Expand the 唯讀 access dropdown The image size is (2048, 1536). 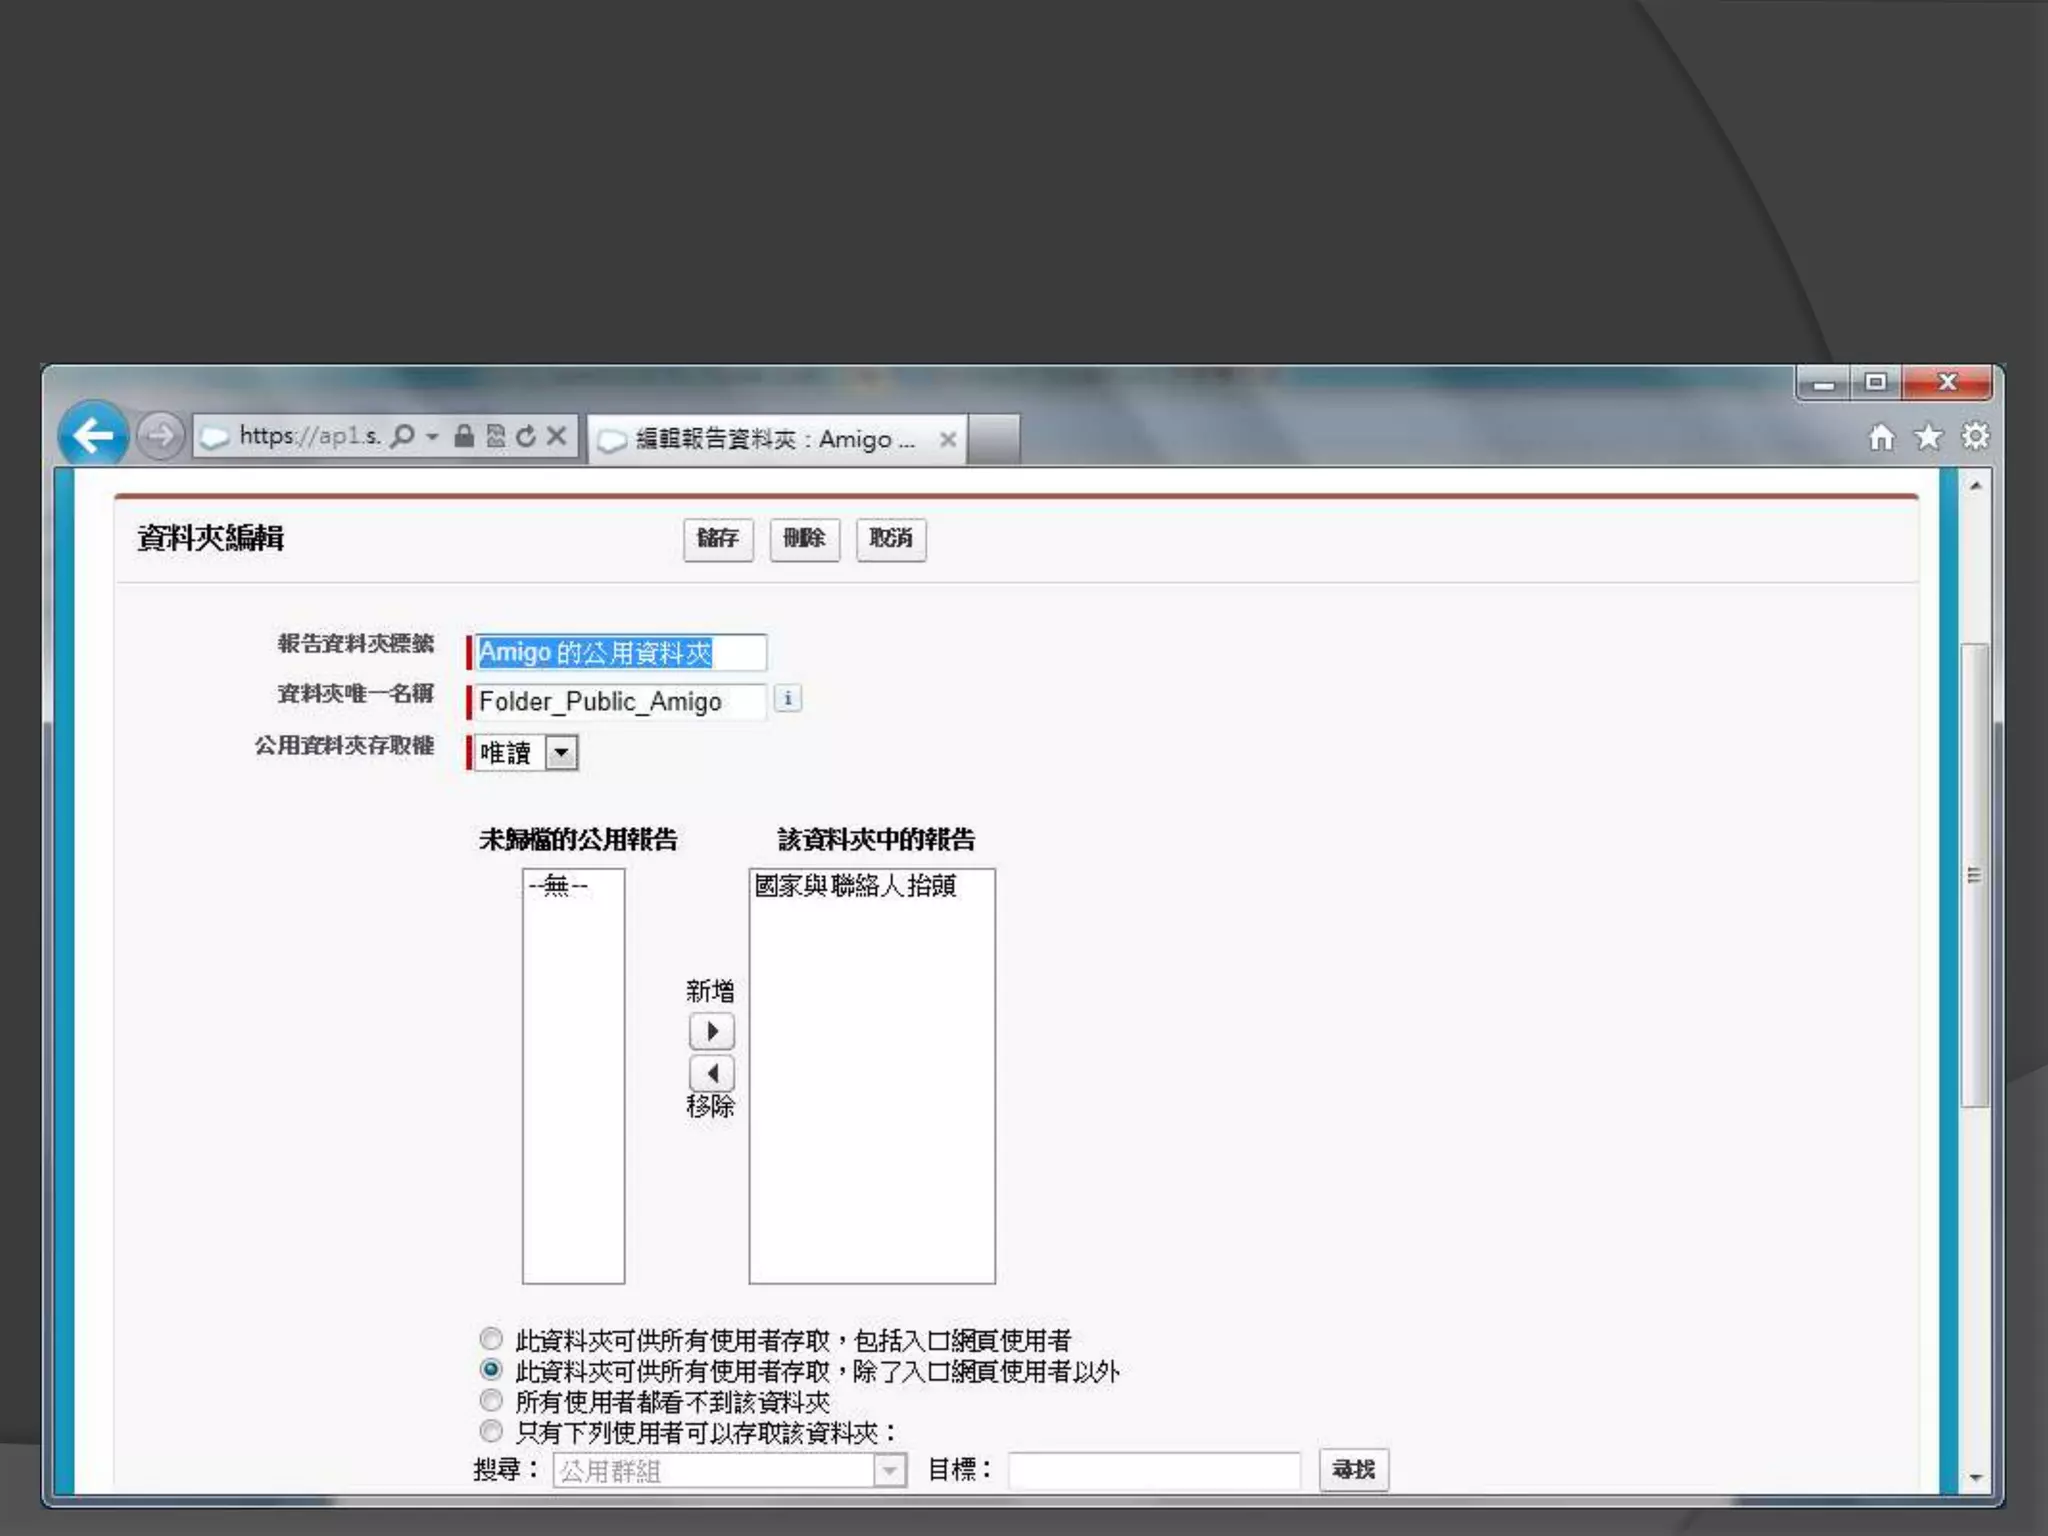[561, 752]
